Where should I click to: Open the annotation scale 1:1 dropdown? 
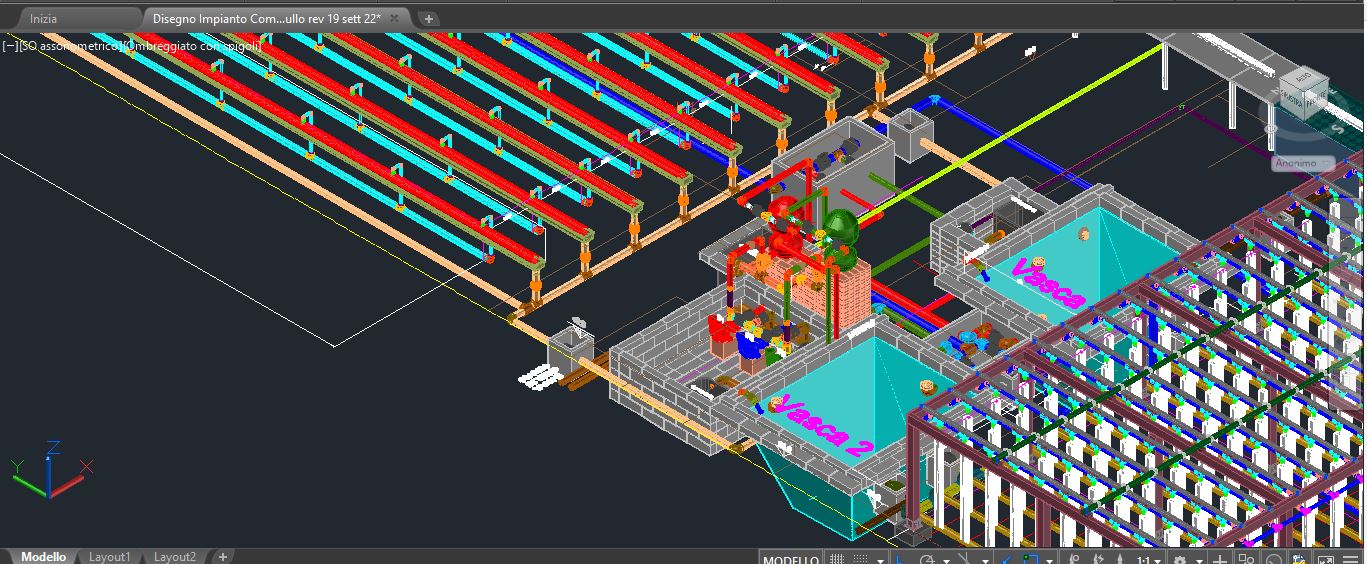click(1148, 559)
